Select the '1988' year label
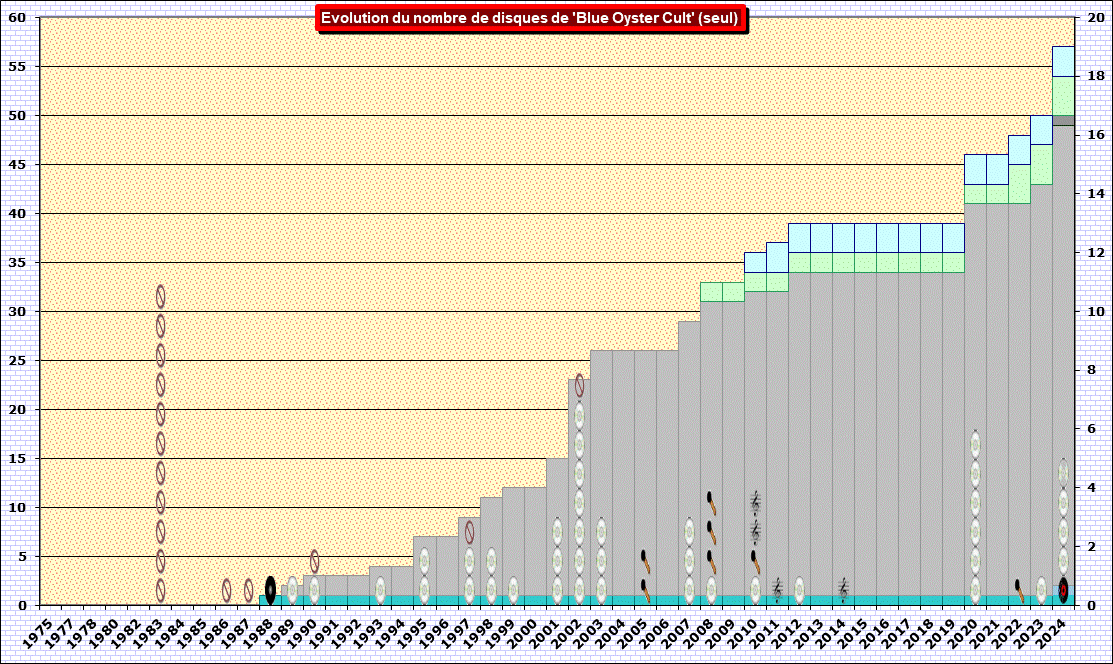The image size is (1113, 664). [257, 633]
